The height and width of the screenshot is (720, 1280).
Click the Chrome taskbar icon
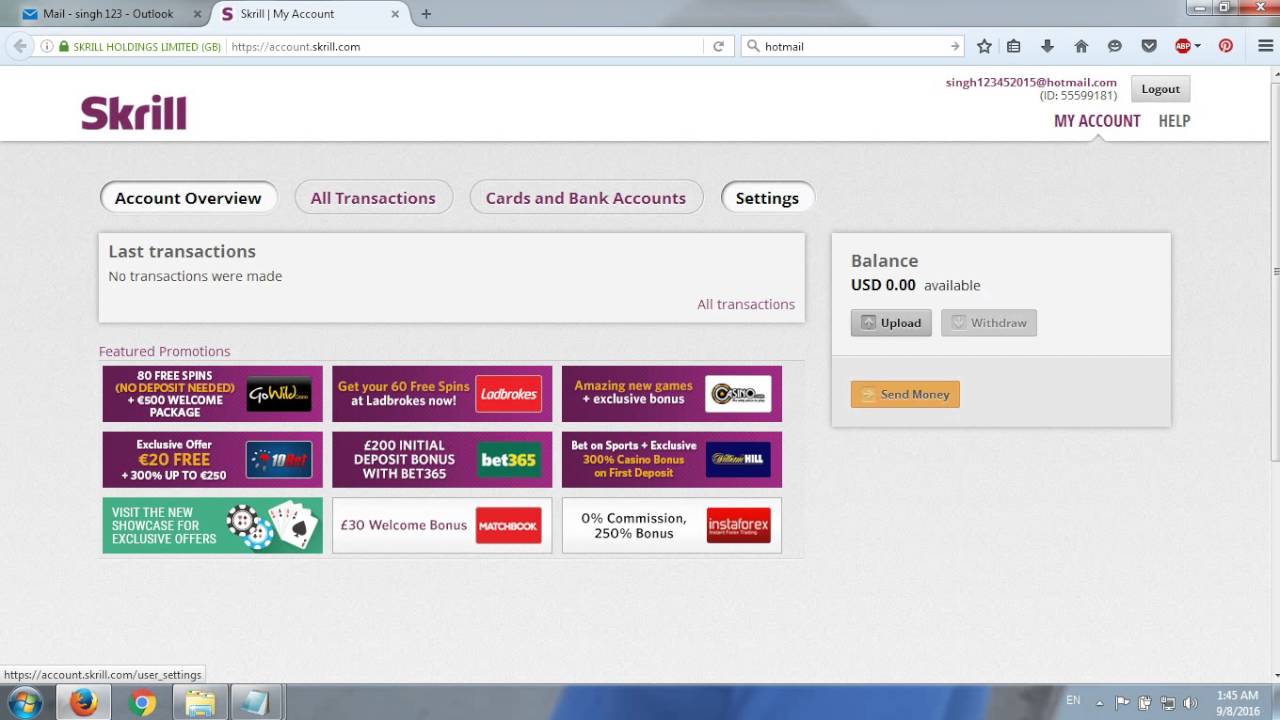[x=142, y=702]
